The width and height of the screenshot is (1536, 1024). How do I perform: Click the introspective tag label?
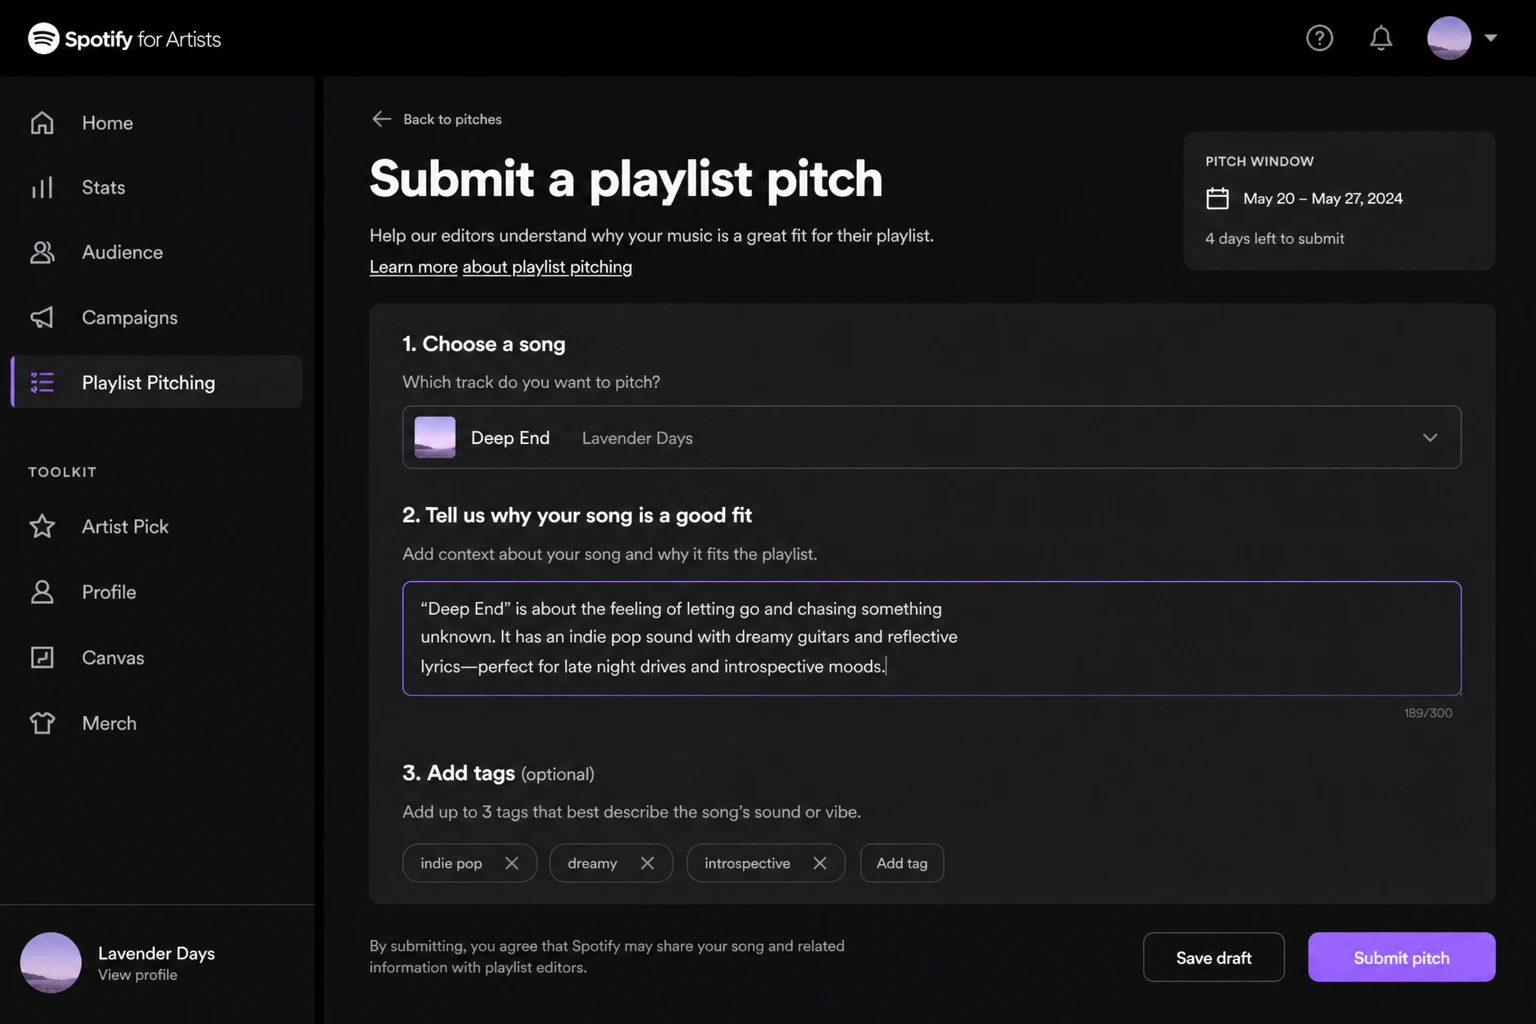coord(747,863)
